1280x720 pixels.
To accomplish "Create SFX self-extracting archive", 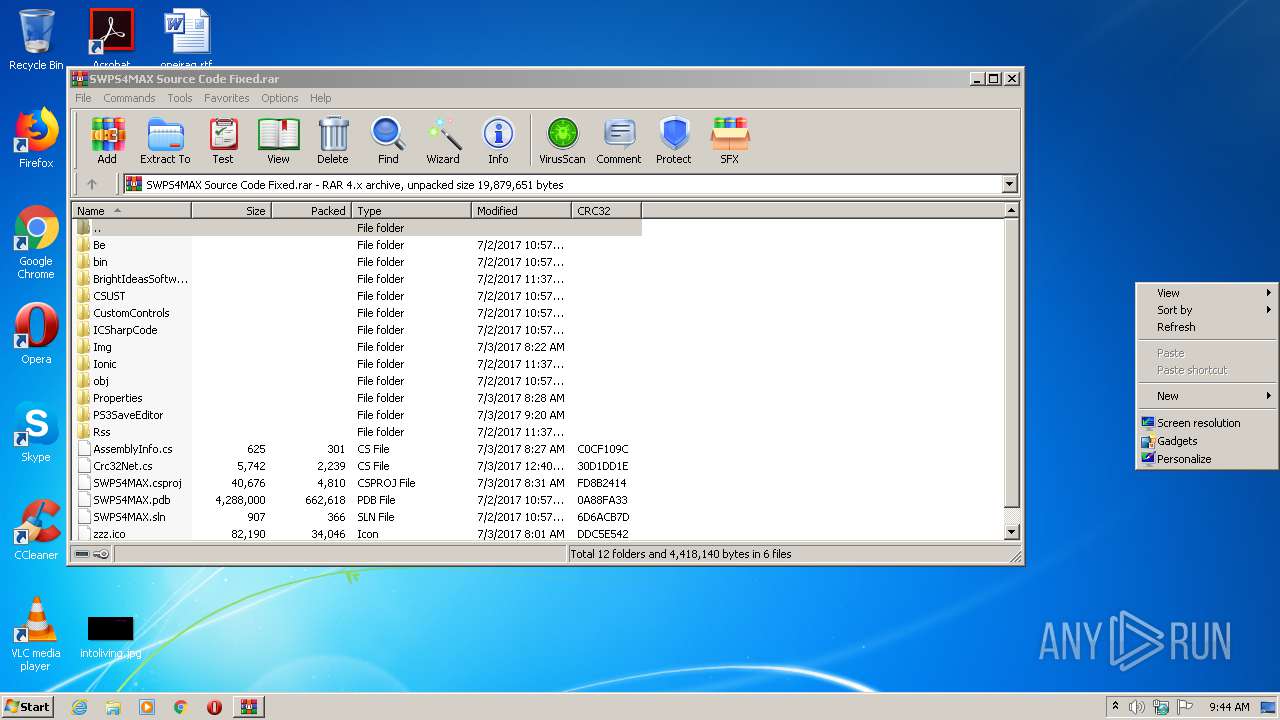I will tap(730, 140).
